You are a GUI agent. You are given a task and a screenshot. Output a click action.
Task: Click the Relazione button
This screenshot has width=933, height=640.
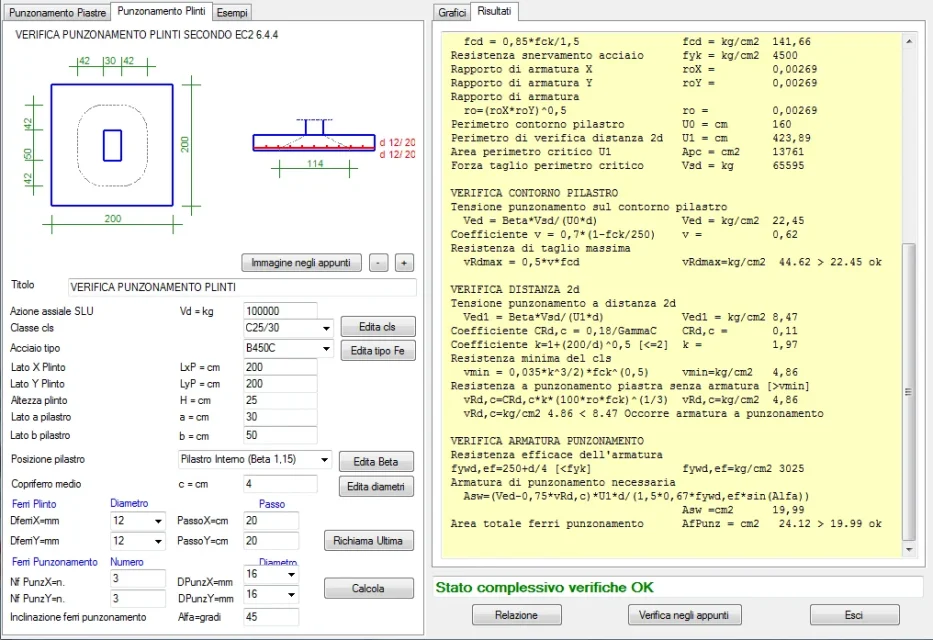516,615
